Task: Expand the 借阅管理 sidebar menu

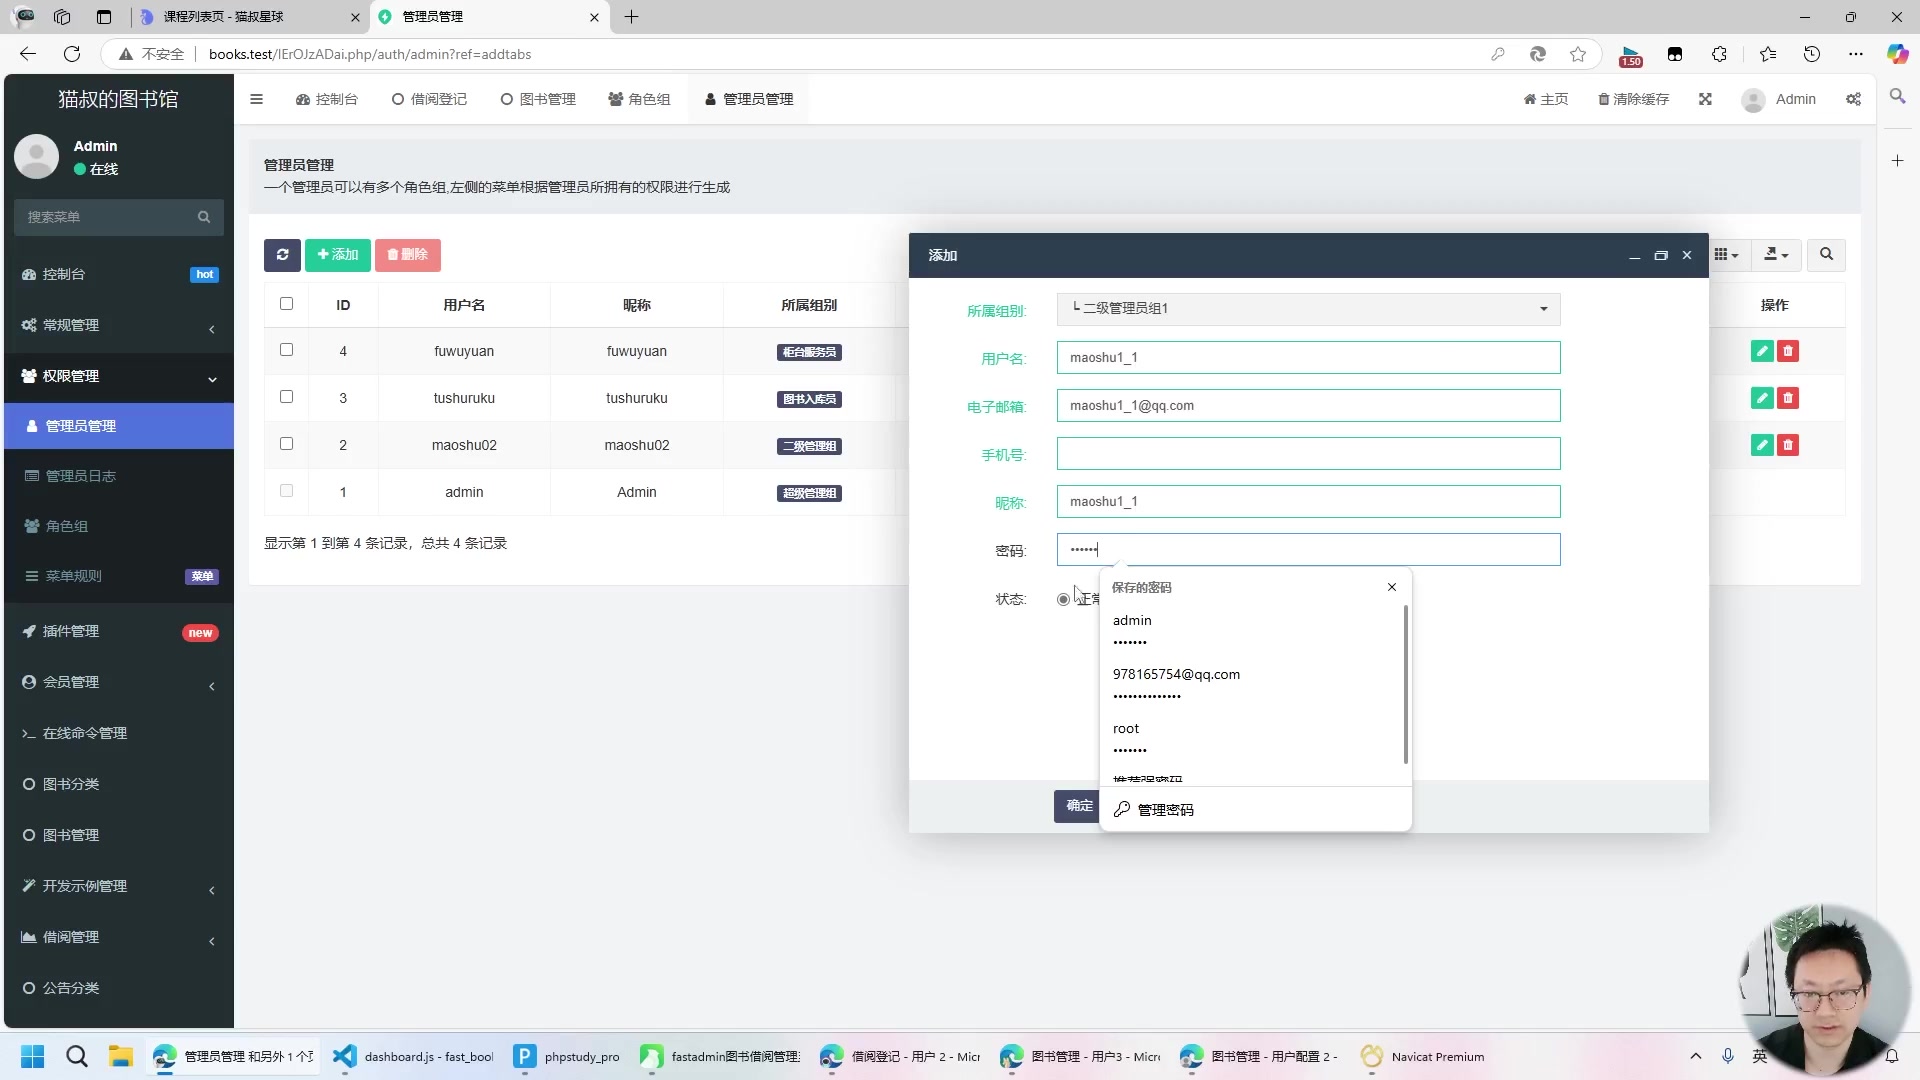Action: coord(119,938)
